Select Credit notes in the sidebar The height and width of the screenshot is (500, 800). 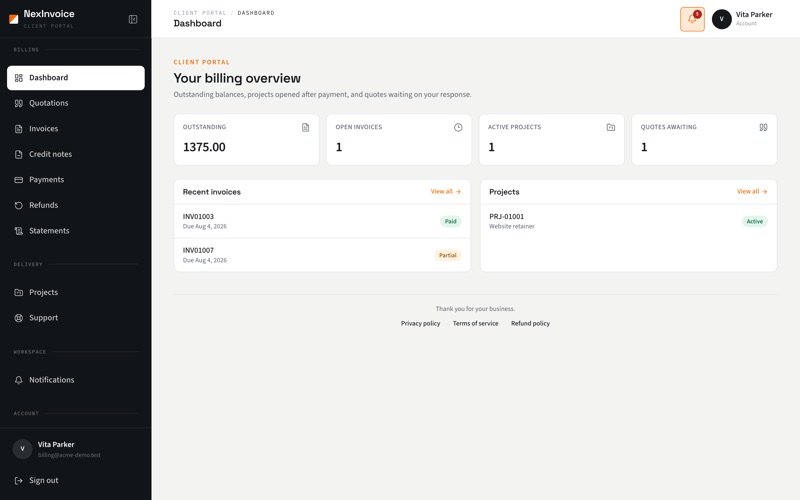(76, 155)
